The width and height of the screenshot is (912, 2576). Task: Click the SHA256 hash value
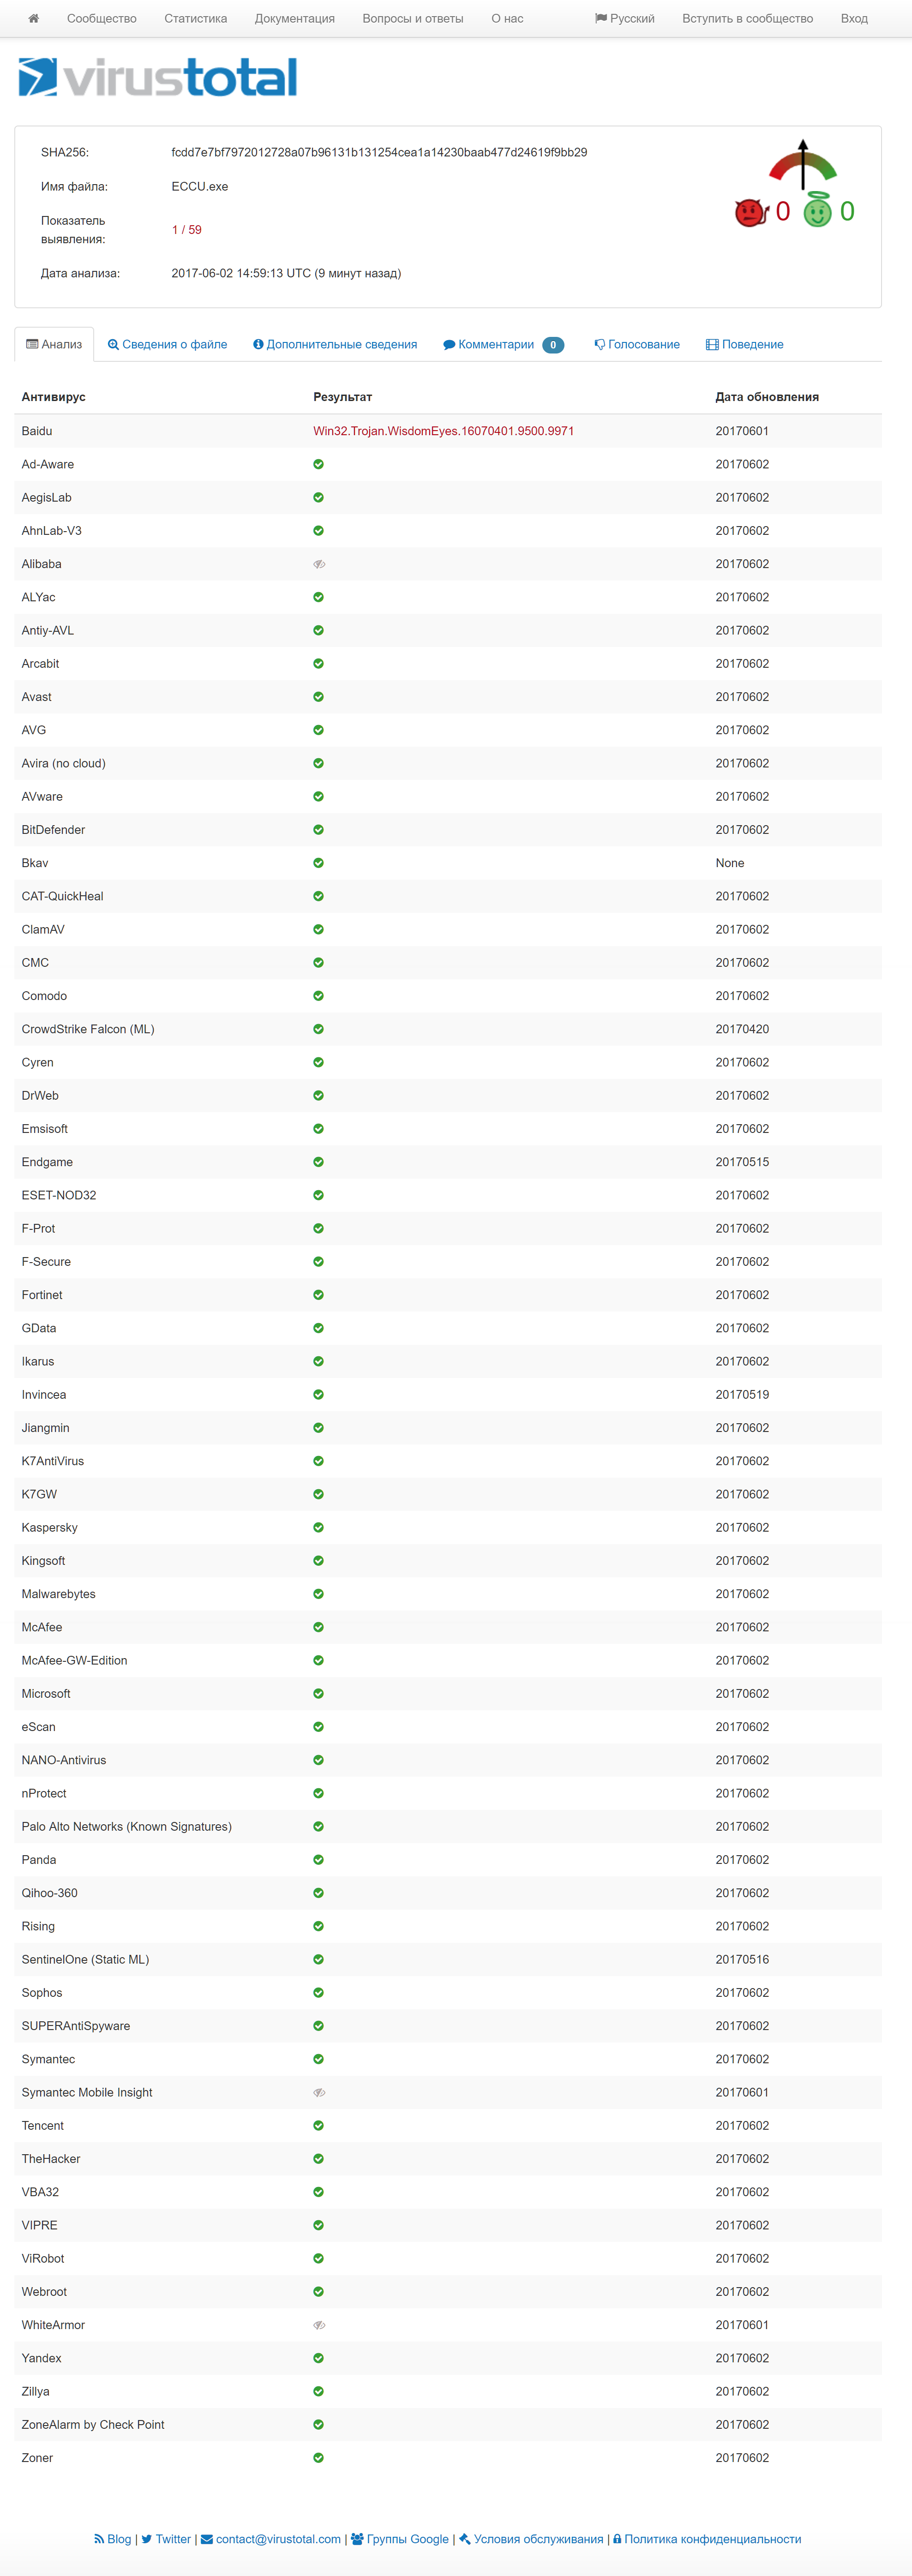pyautogui.click(x=379, y=152)
